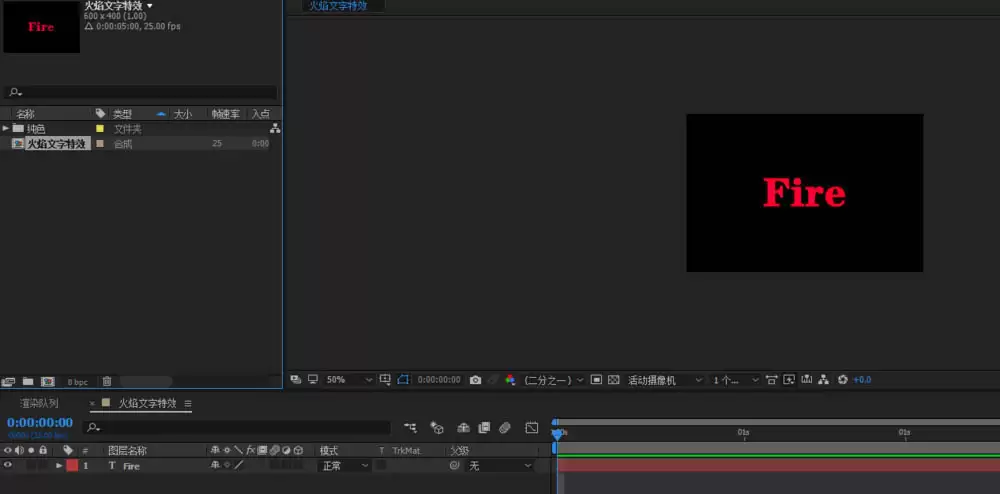Open the composition mini-flowchart icon in timeline
Viewport: 1000px width, 494px height.
coord(410,428)
